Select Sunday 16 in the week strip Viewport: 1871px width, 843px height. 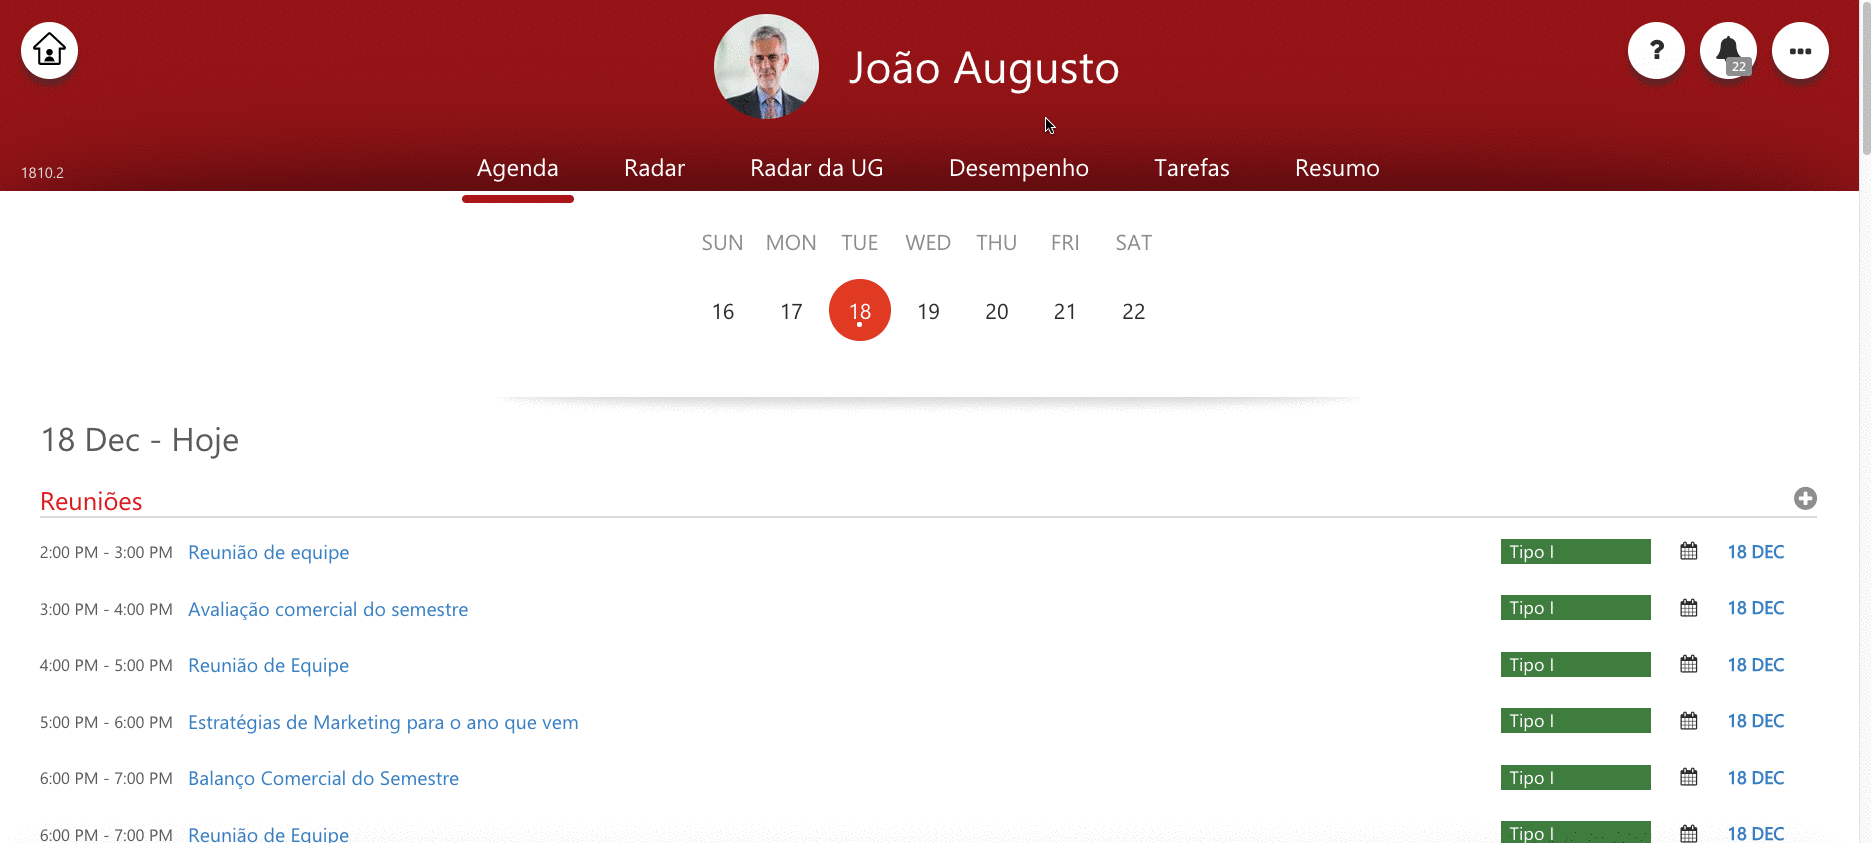pyautogui.click(x=723, y=311)
